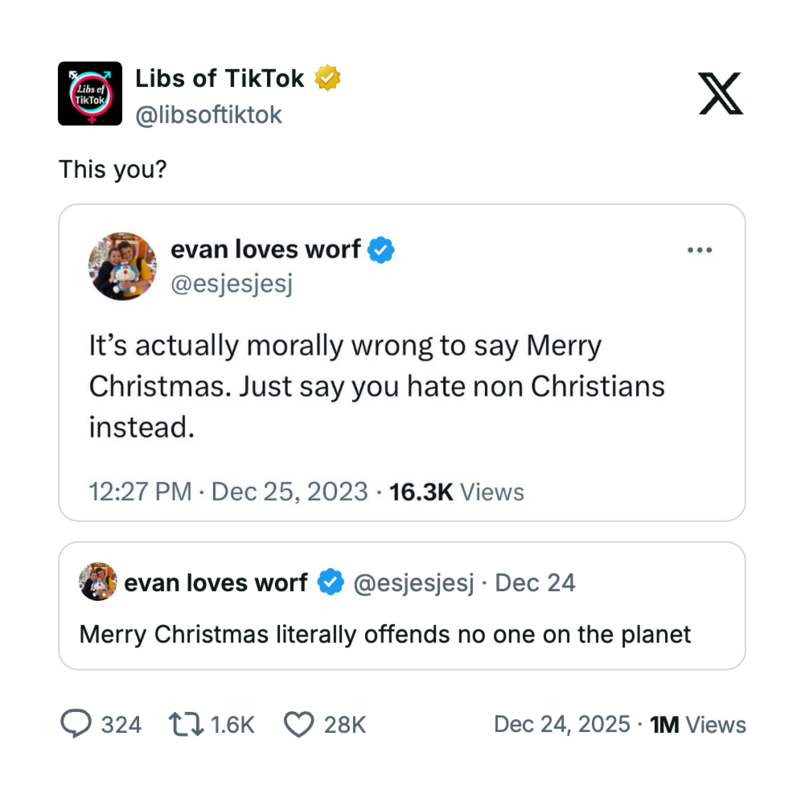This screenshot has width=801, height=798.
Task: Like the tweet with the heart icon
Action: click(x=299, y=724)
